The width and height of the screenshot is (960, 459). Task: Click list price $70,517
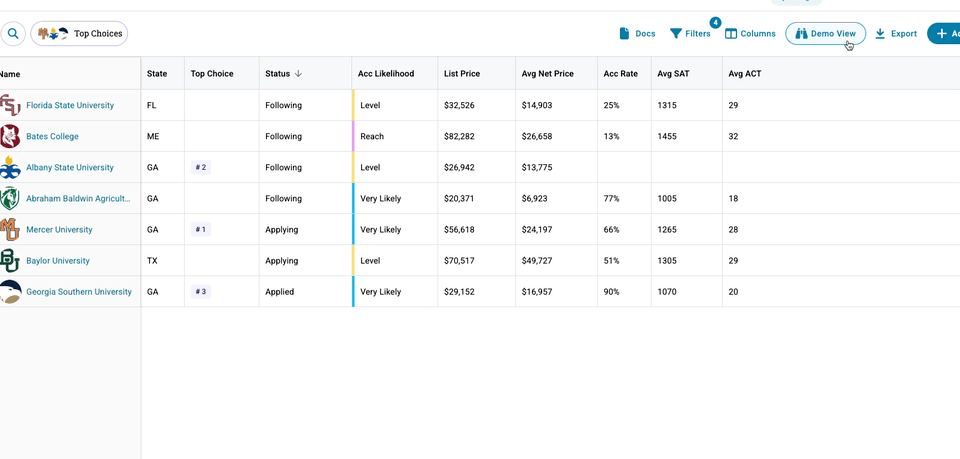tap(459, 261)
